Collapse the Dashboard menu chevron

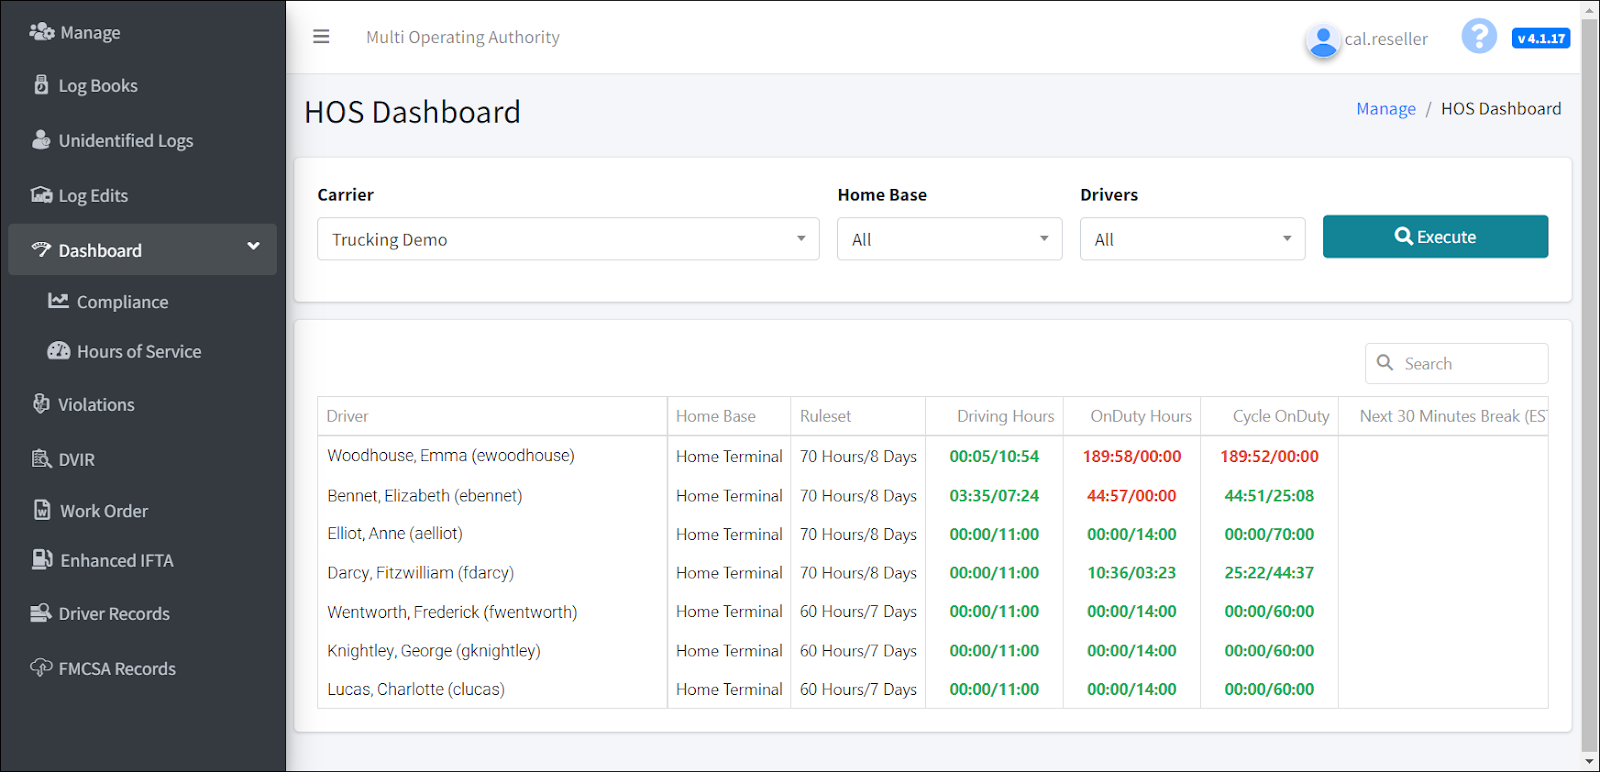[x=253, y=246]
